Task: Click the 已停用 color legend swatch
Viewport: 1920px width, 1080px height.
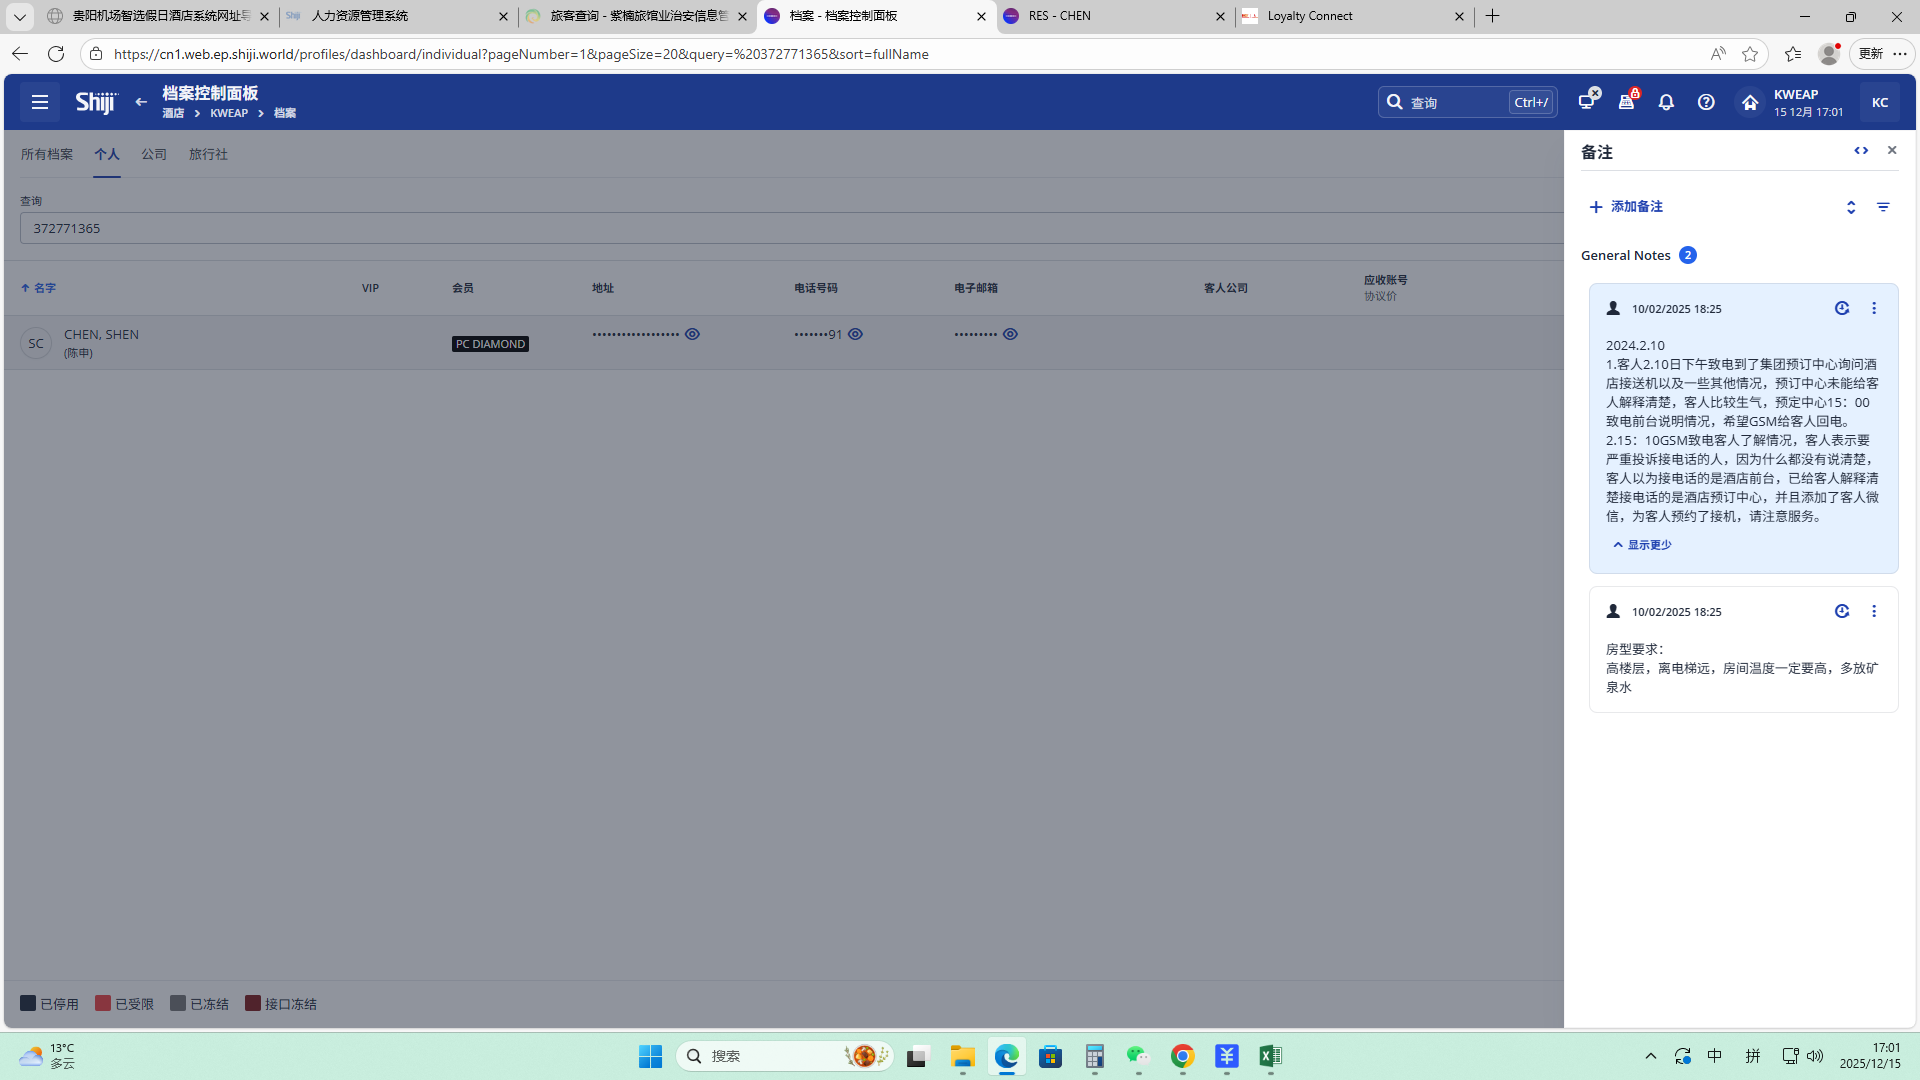Action: point(28,1003)
